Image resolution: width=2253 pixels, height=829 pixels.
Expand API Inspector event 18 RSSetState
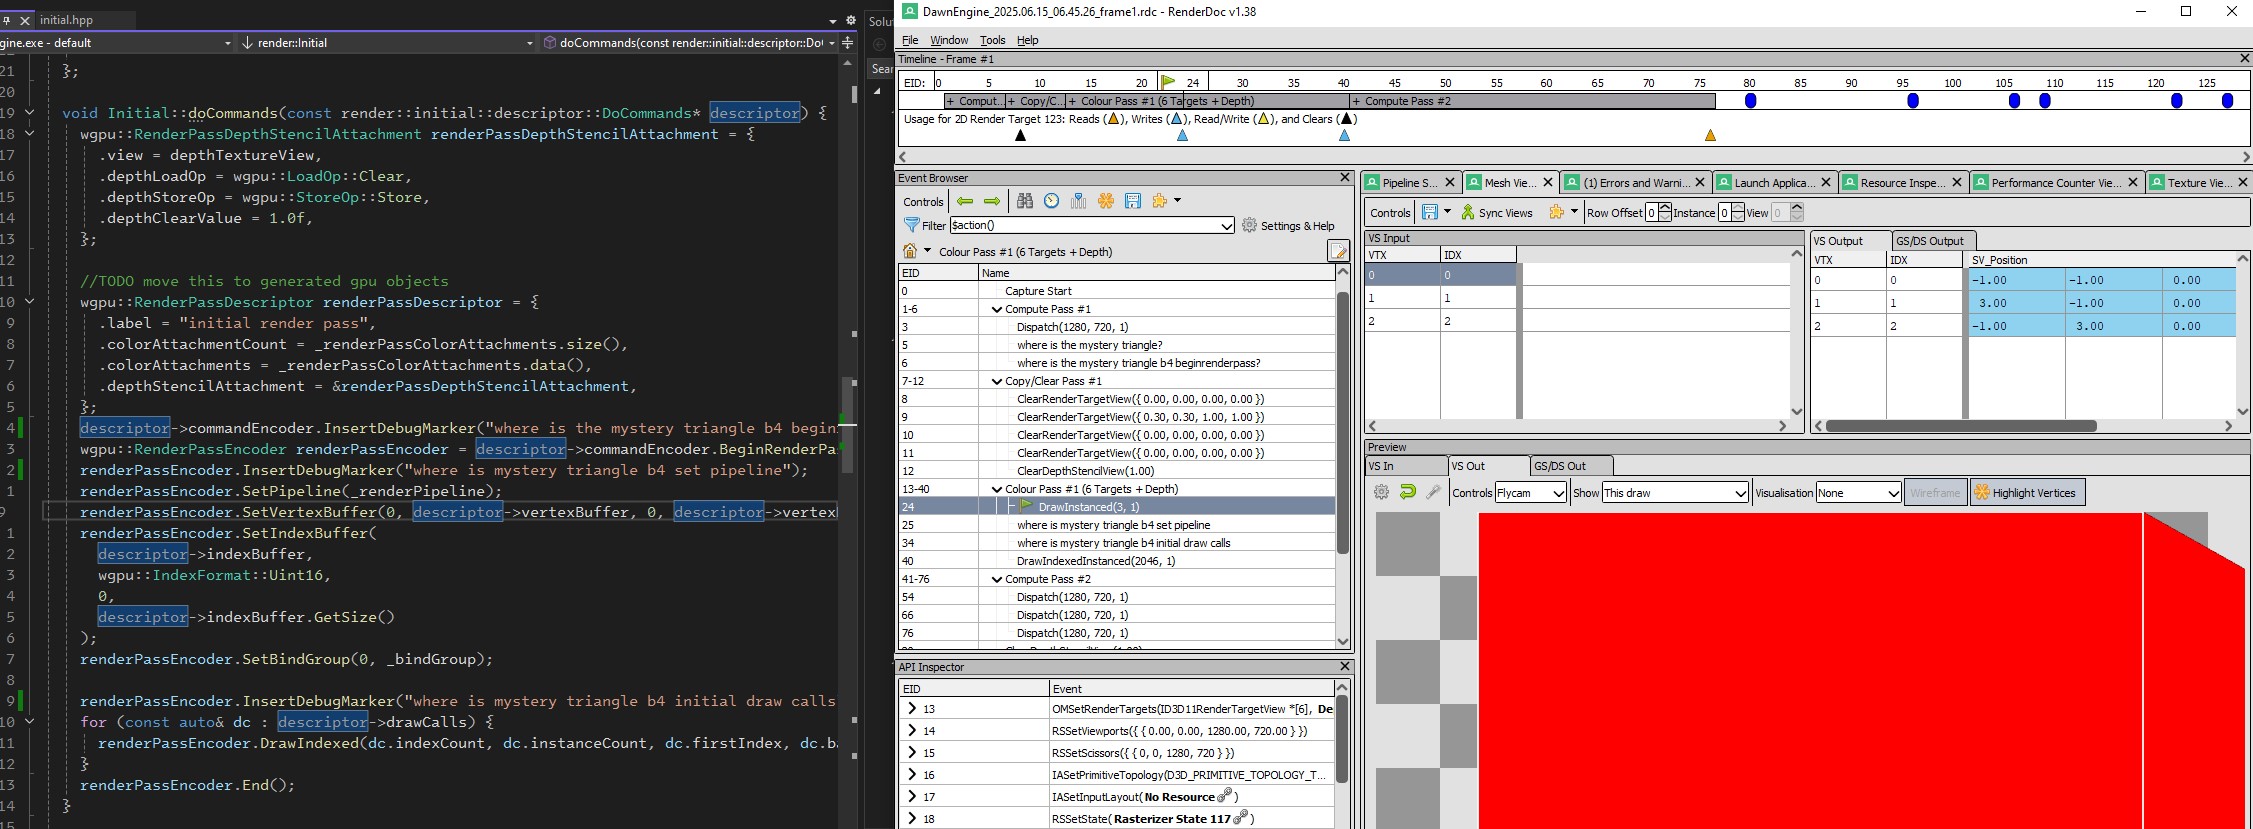click(911, 818)
